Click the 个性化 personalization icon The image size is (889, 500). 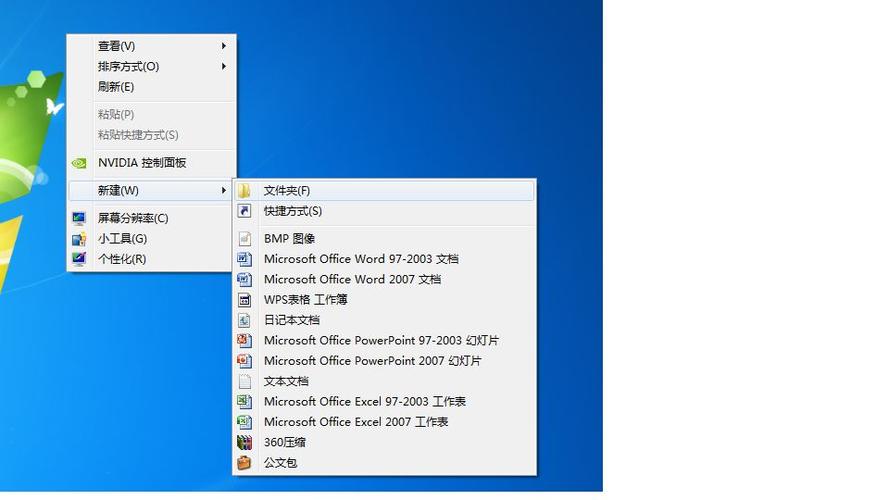(x=79, y=259)
